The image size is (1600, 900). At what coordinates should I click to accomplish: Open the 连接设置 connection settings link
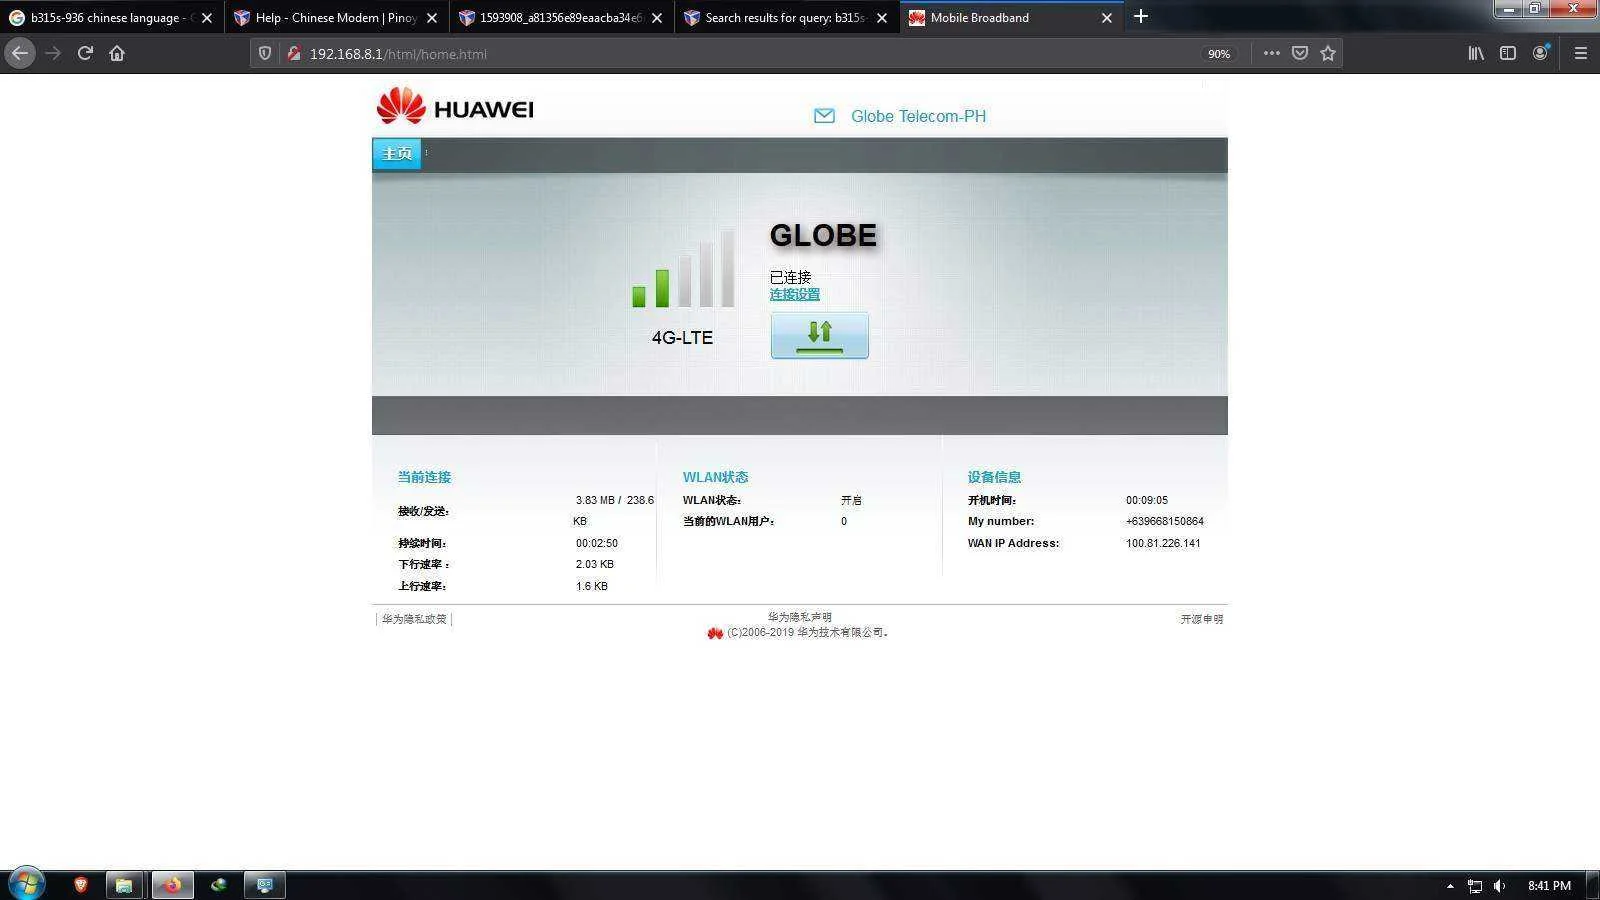pyautogui.click(x=794, y=294)
